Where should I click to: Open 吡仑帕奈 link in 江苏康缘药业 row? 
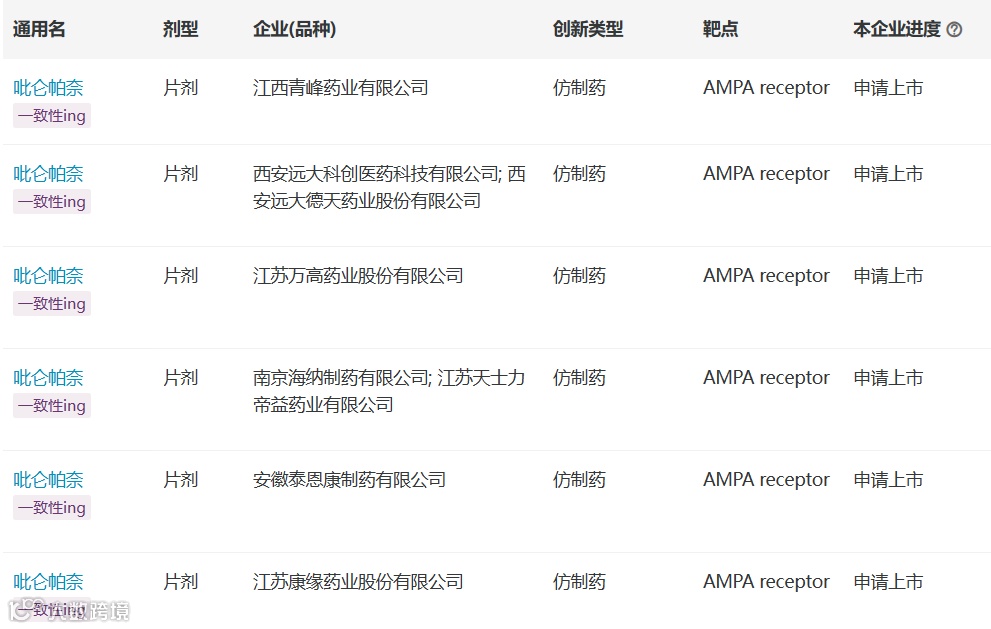[48, 582]
